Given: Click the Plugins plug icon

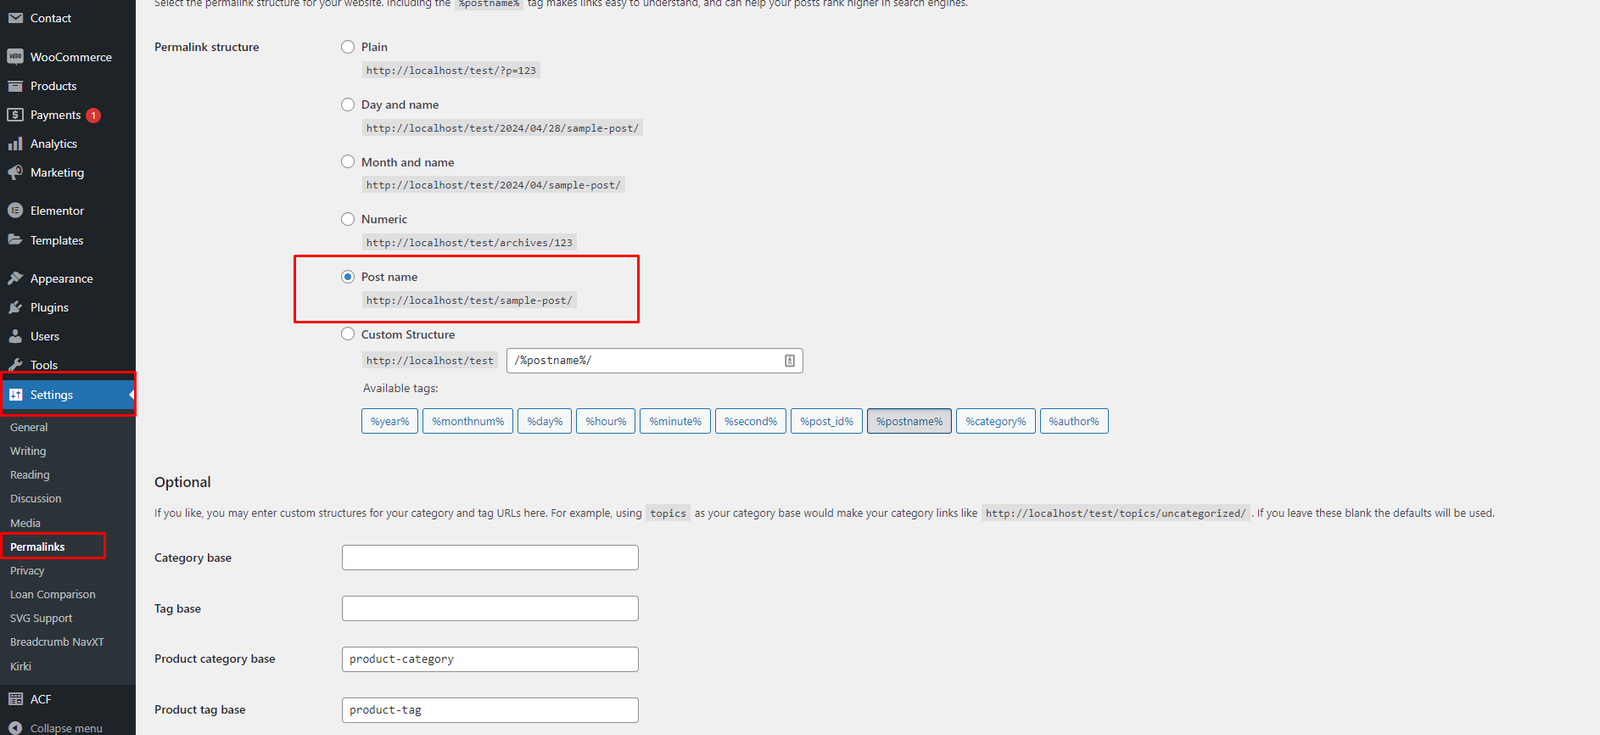Looking at the screenshot, I should coord(15,308).
